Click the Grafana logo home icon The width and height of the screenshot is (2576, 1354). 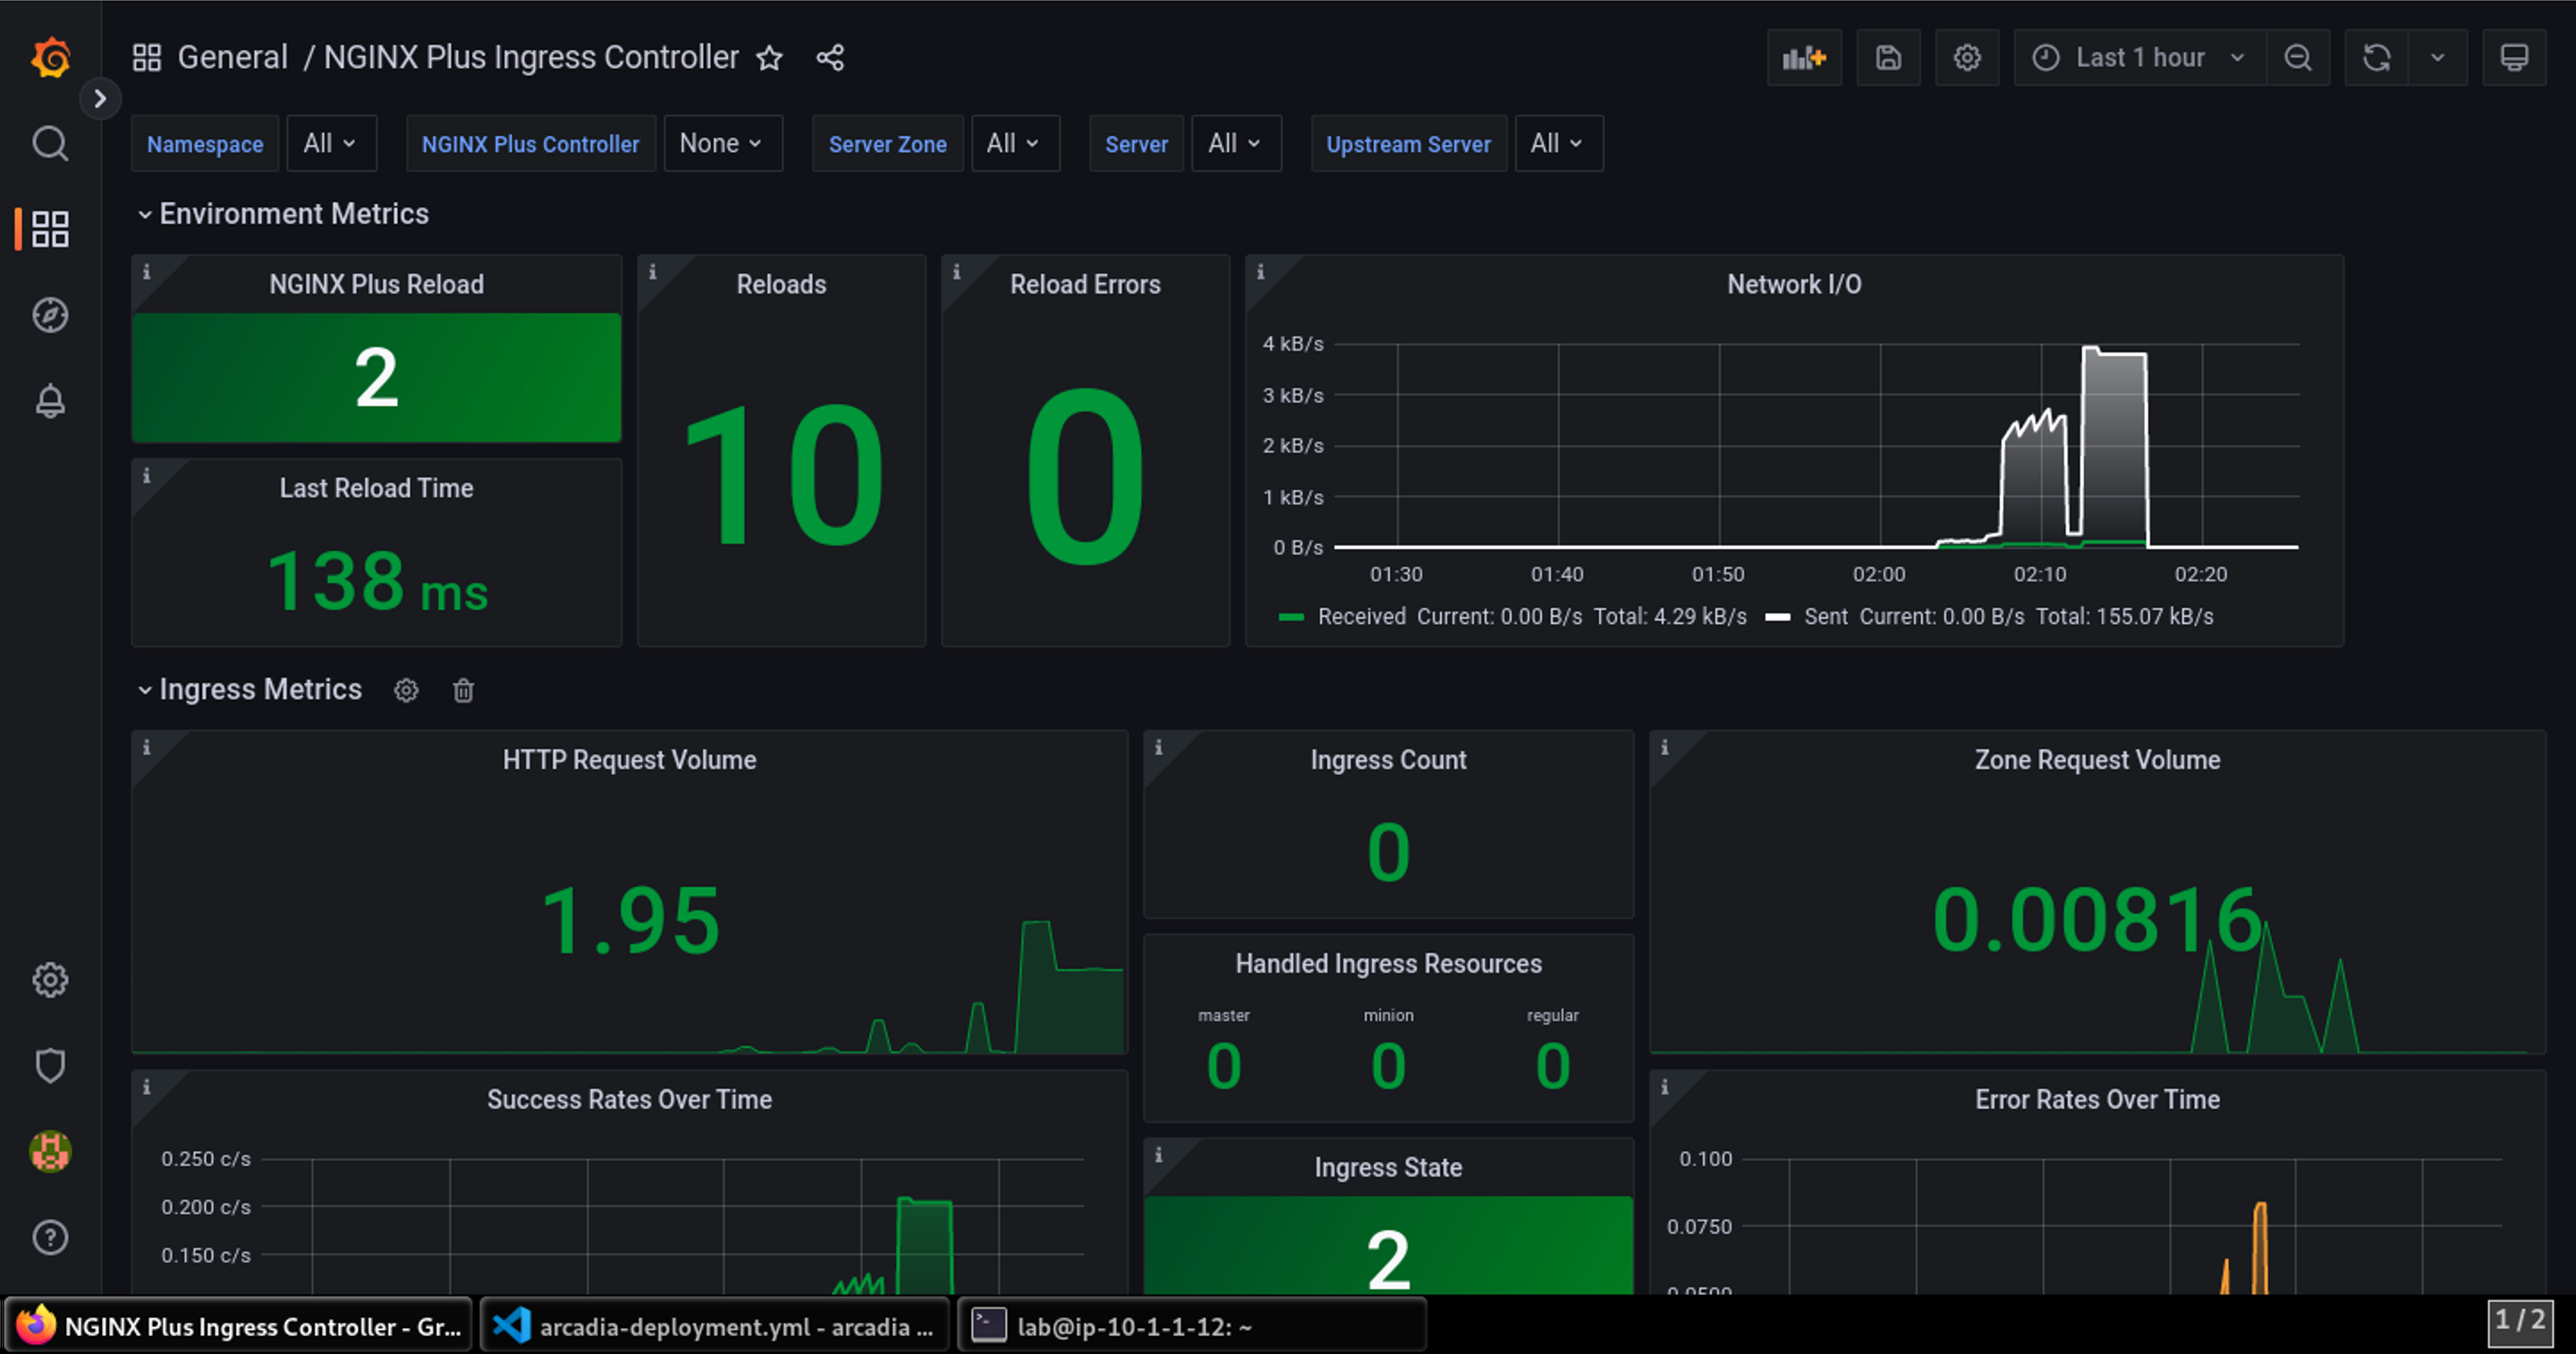[x=50, y=57]
